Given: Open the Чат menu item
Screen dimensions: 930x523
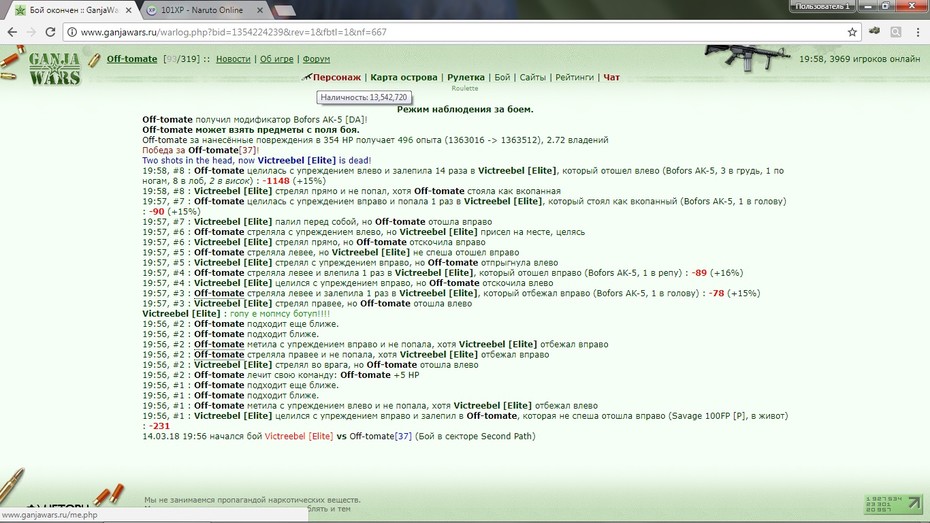Looking at the screenshot, I should pos(611,77).
